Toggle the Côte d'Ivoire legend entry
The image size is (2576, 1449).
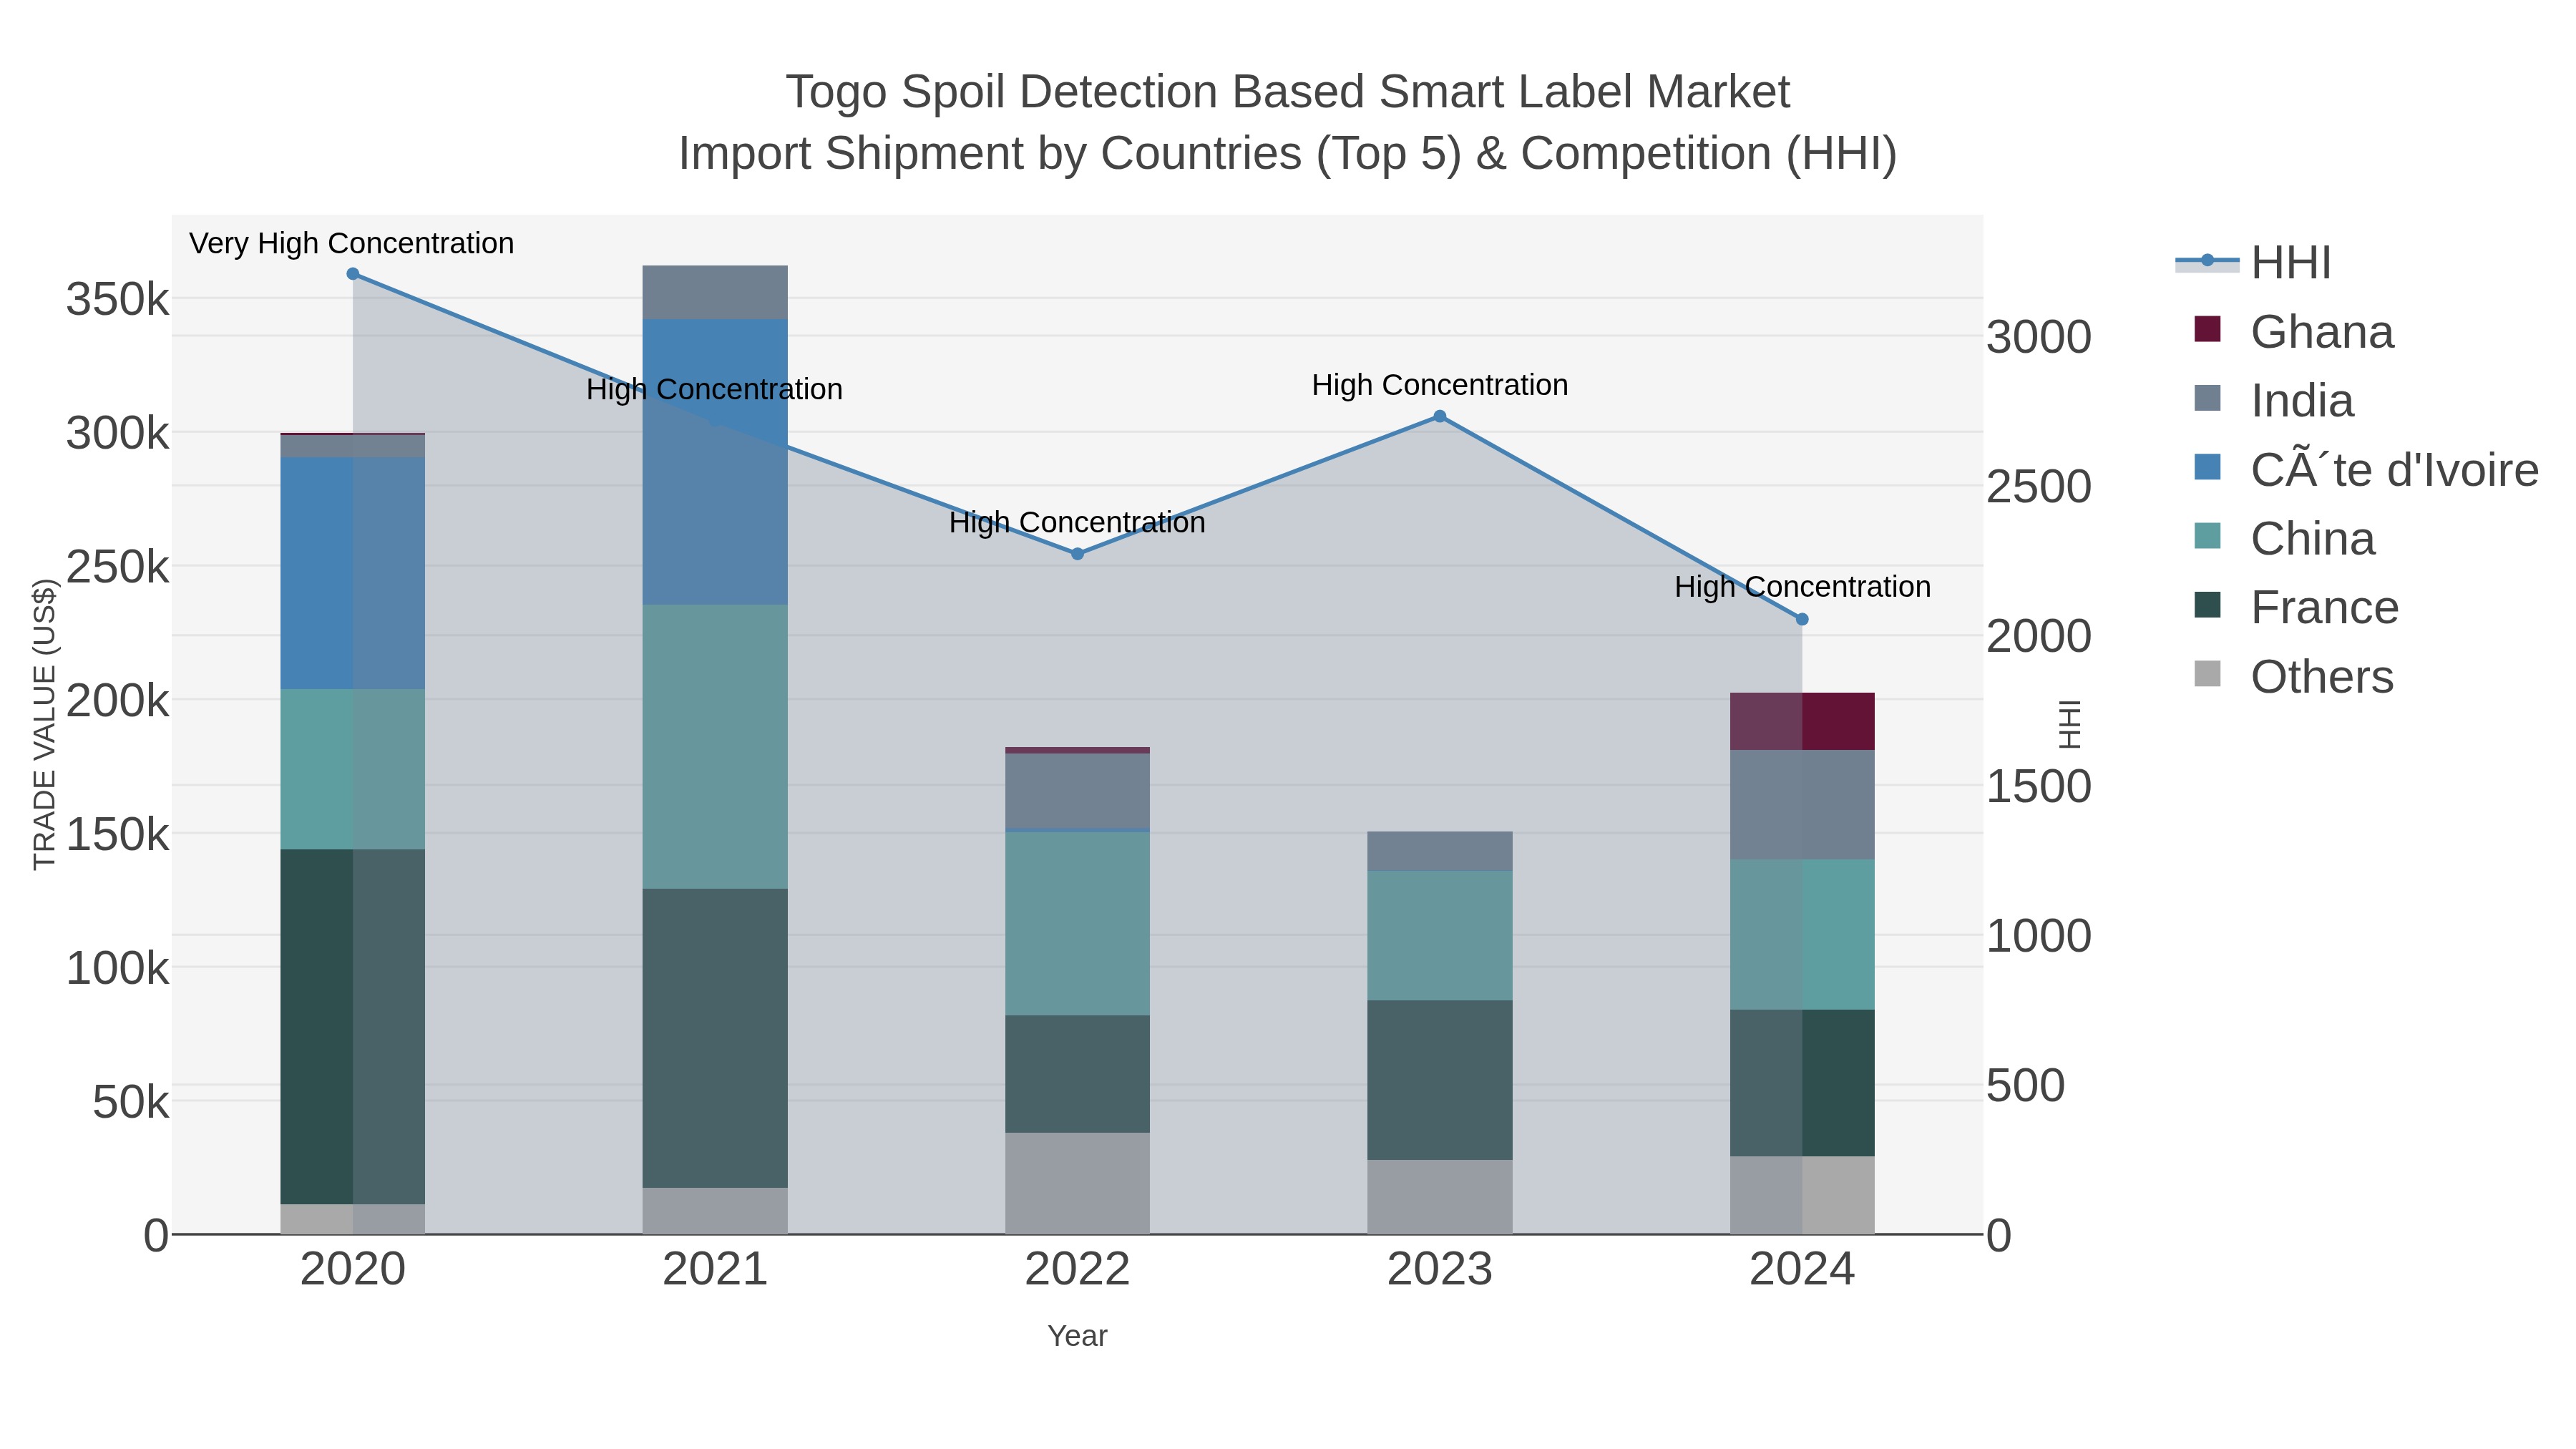click(x=2366, y=470)
